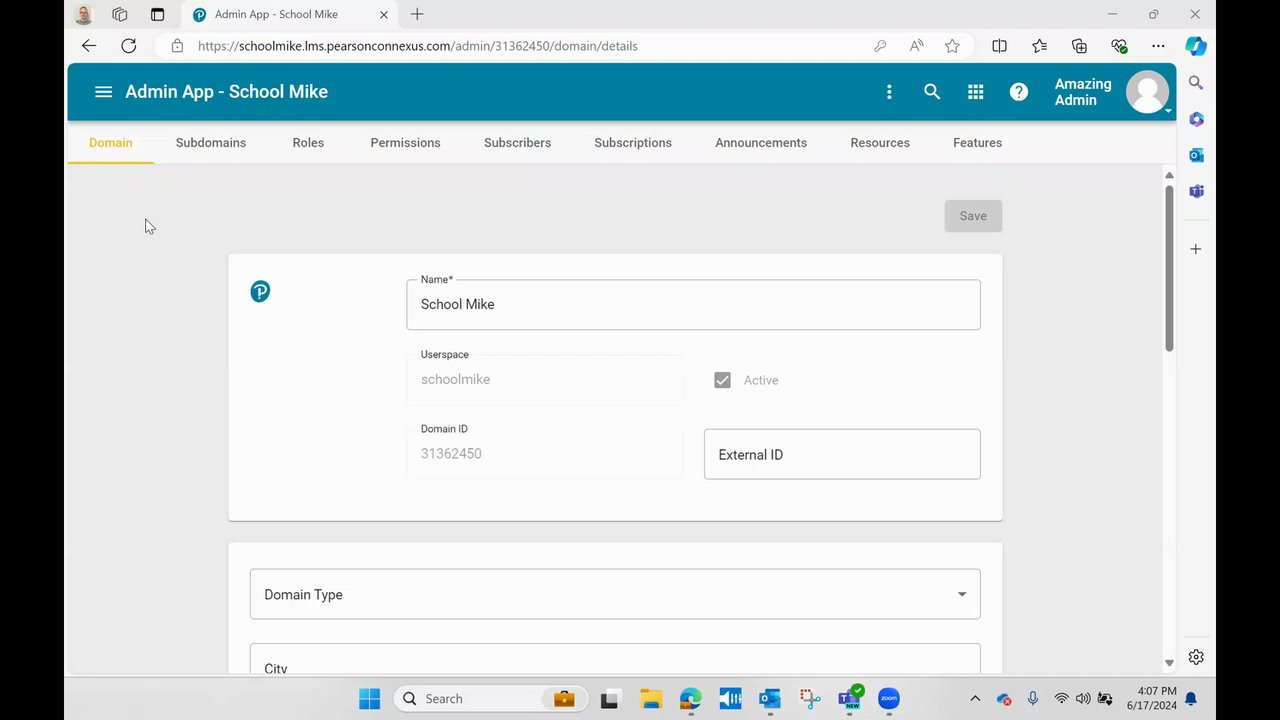Click the Domain ID value 31362450

tap(451, 454)
